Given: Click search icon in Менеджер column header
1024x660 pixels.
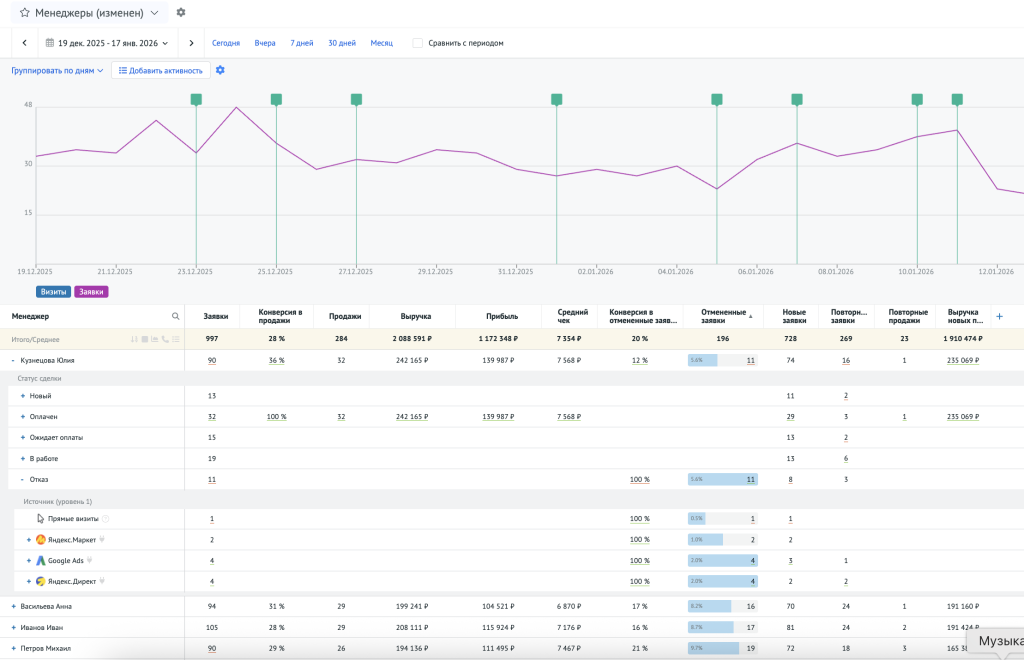Looking at the screenshot, I should click(176, 316).
